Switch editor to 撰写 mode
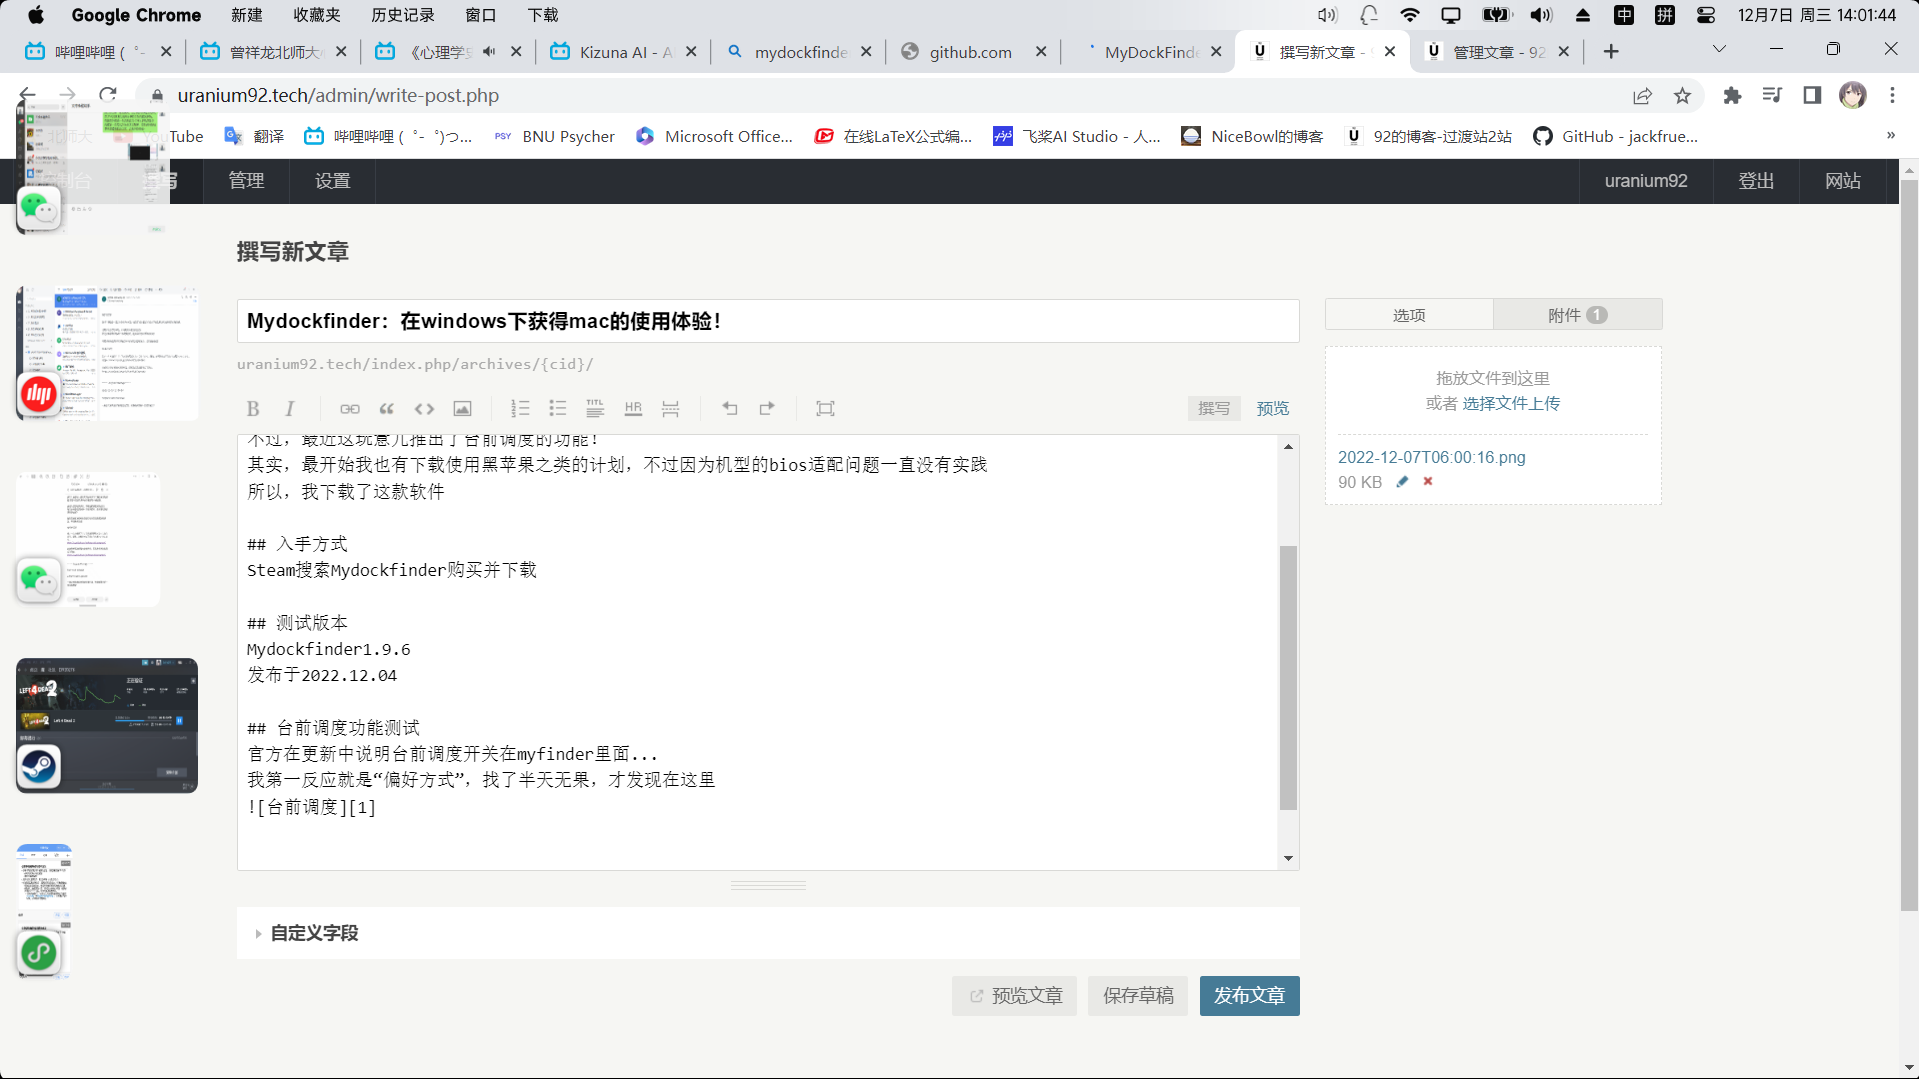This screenshot has width=1919, height=1079. pos(1214,408)
